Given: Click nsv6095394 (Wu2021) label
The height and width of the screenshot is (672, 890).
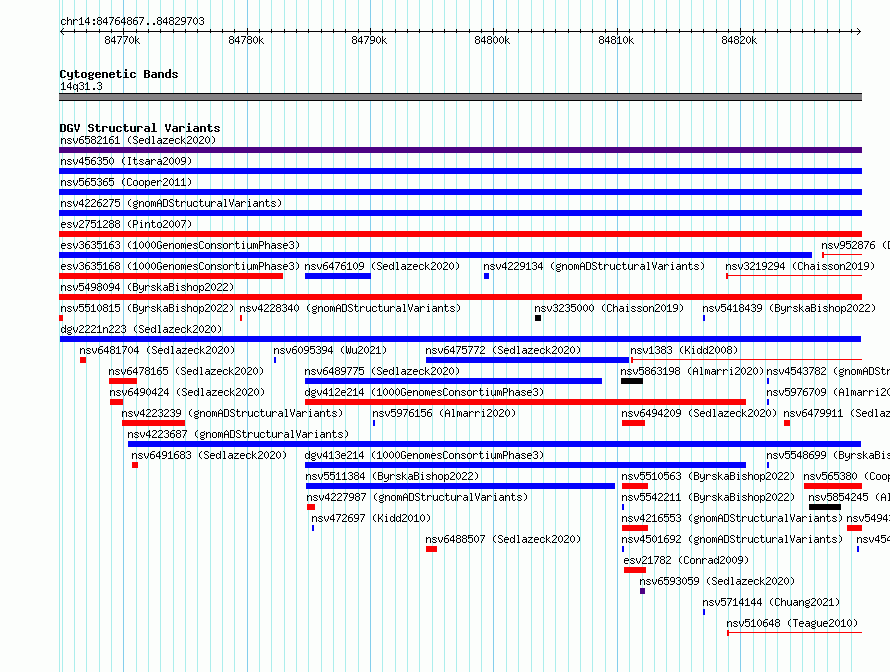Looking at the screenshot, I should [330, 350].
